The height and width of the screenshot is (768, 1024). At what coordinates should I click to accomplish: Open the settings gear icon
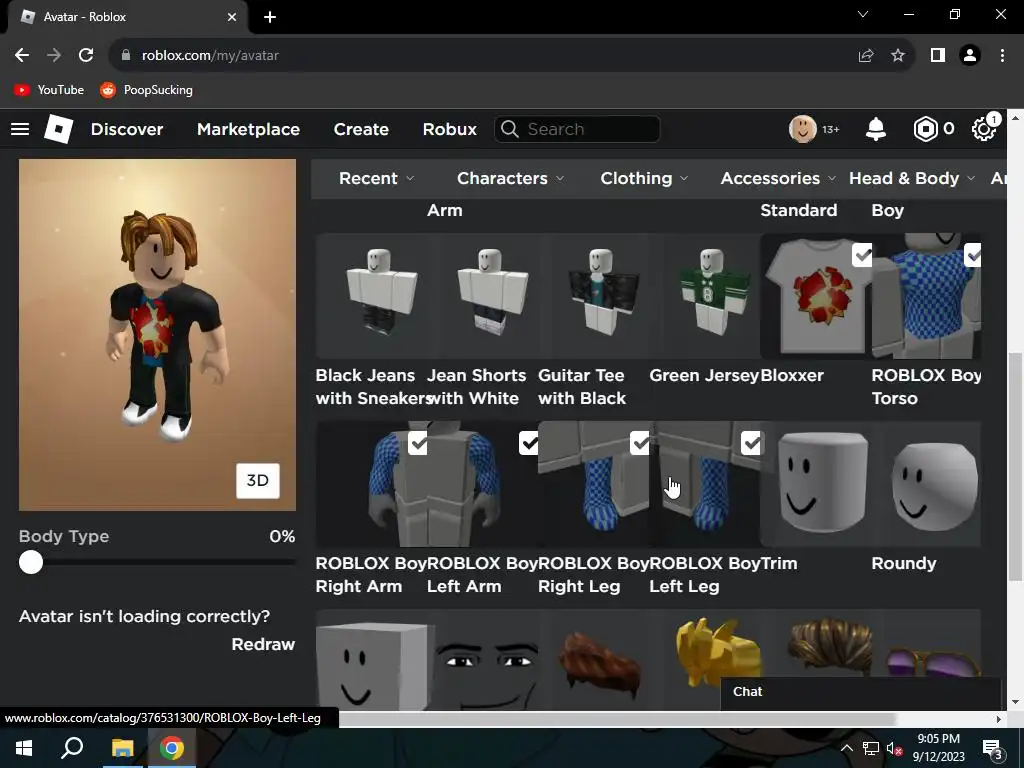click(984, 129)
